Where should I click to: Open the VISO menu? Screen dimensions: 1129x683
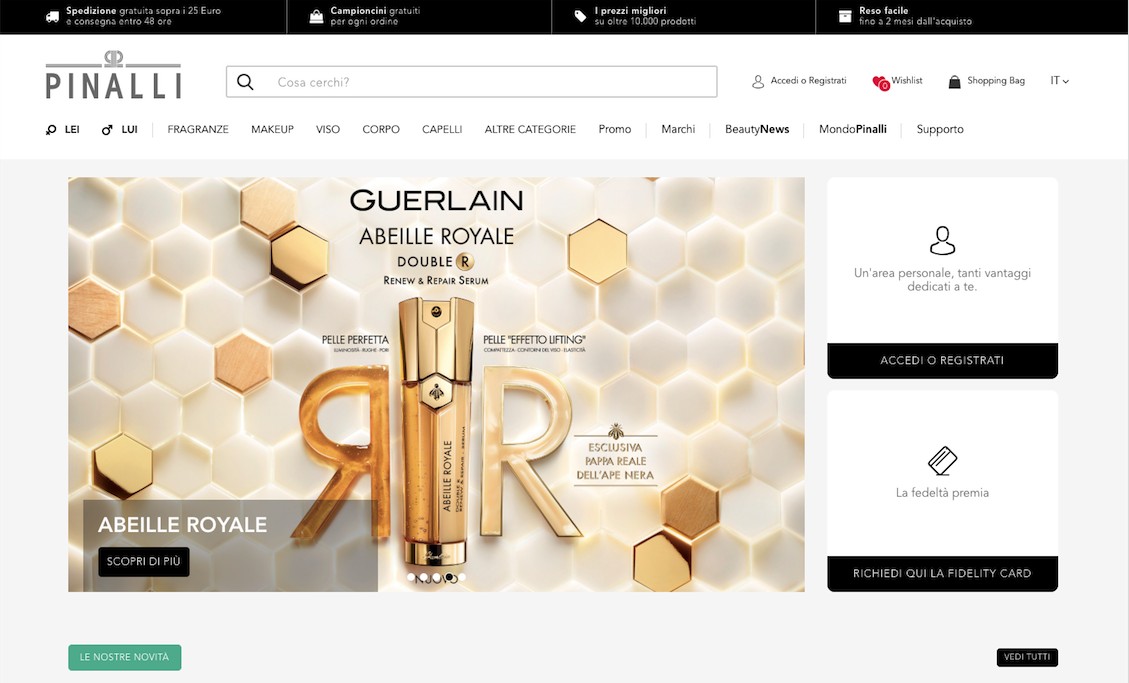(x=328, y=130)
